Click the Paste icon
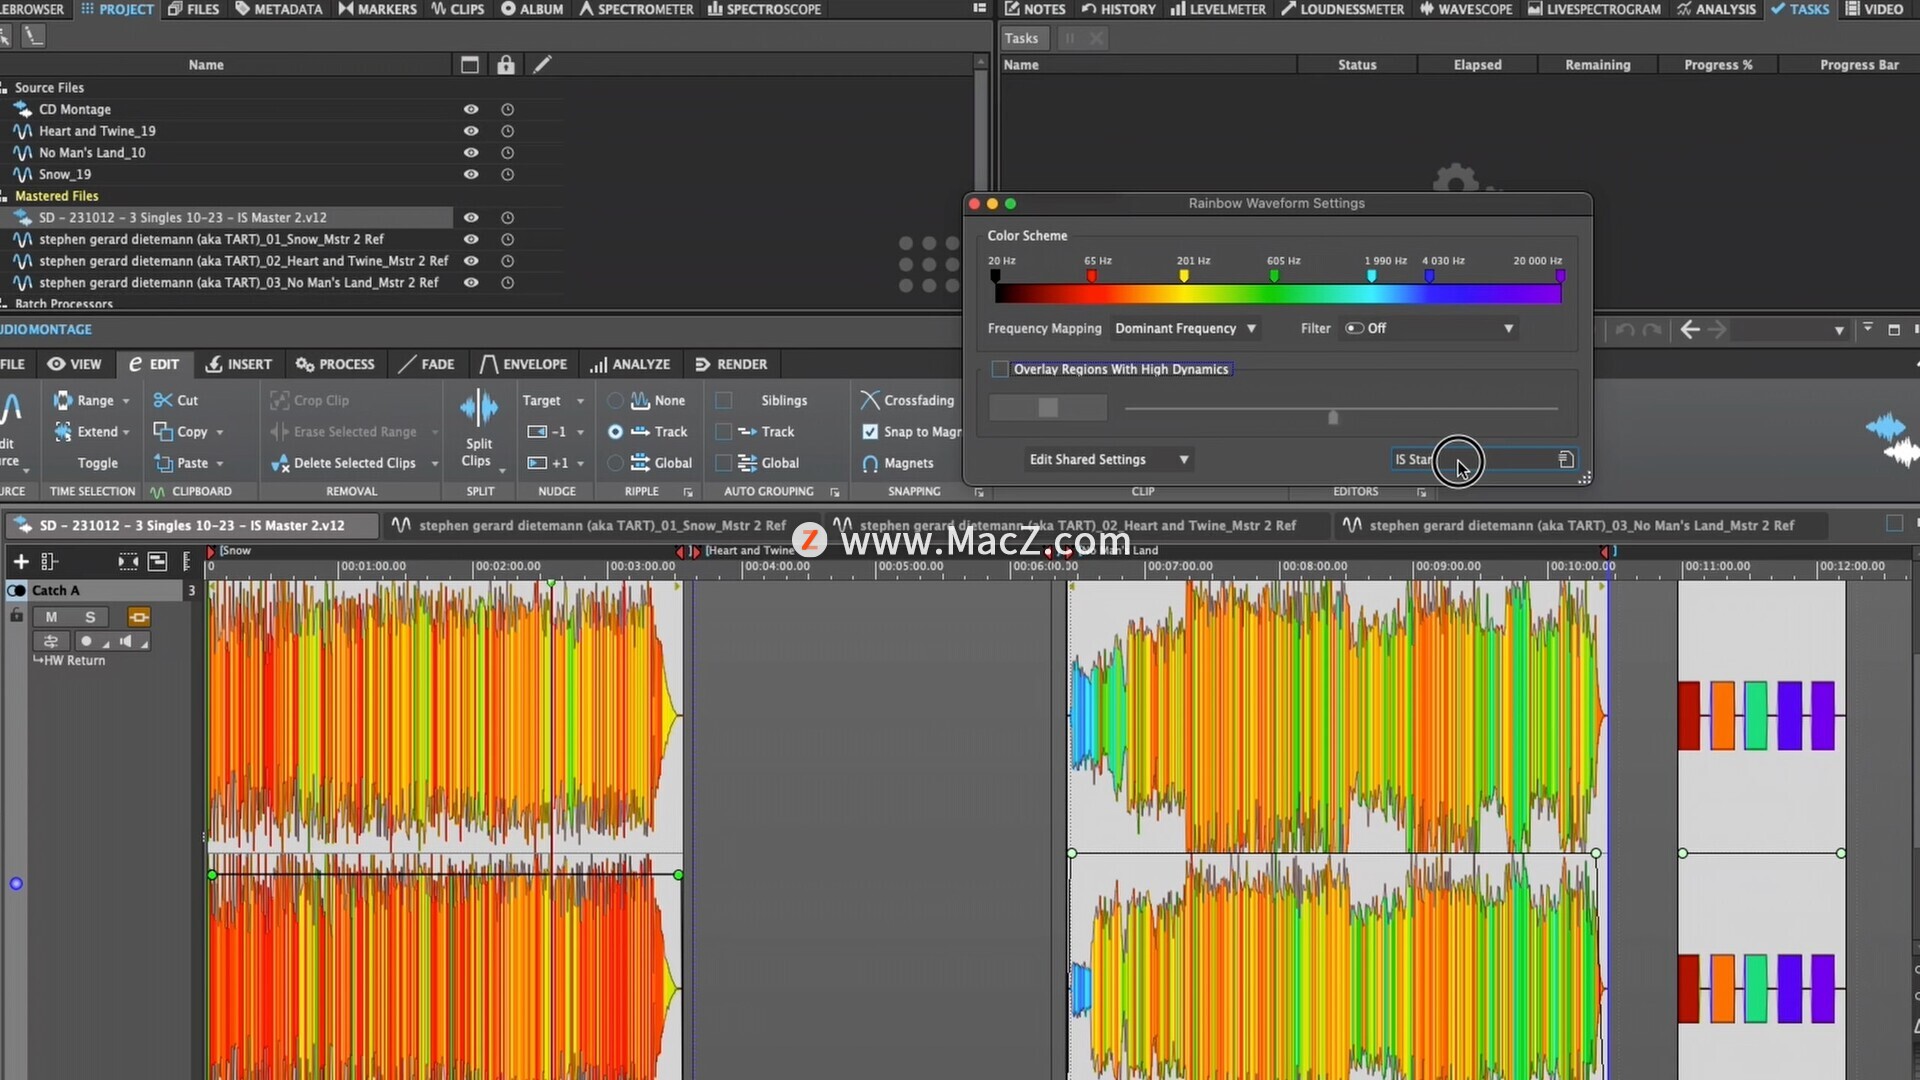Image resolution: width=1920 pixels, height=1080 pixels. [x=162, y=463]
